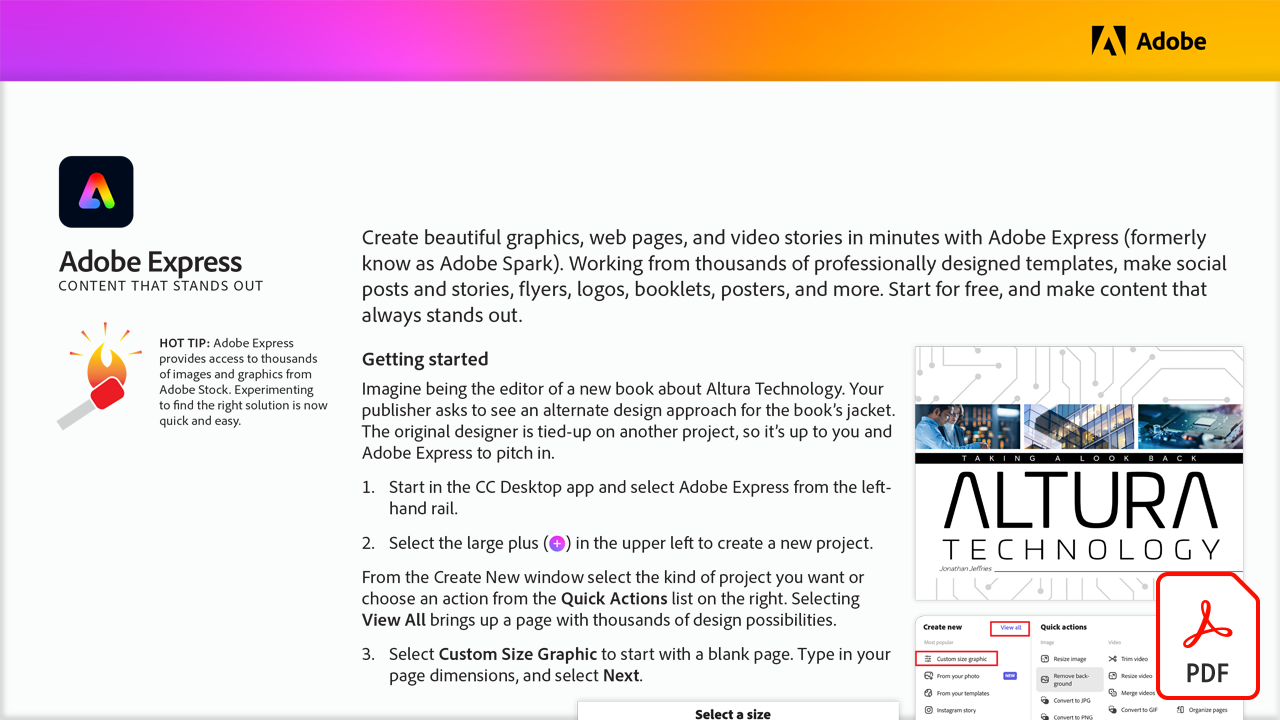Click the From your photo icon

tap(928, 676)
